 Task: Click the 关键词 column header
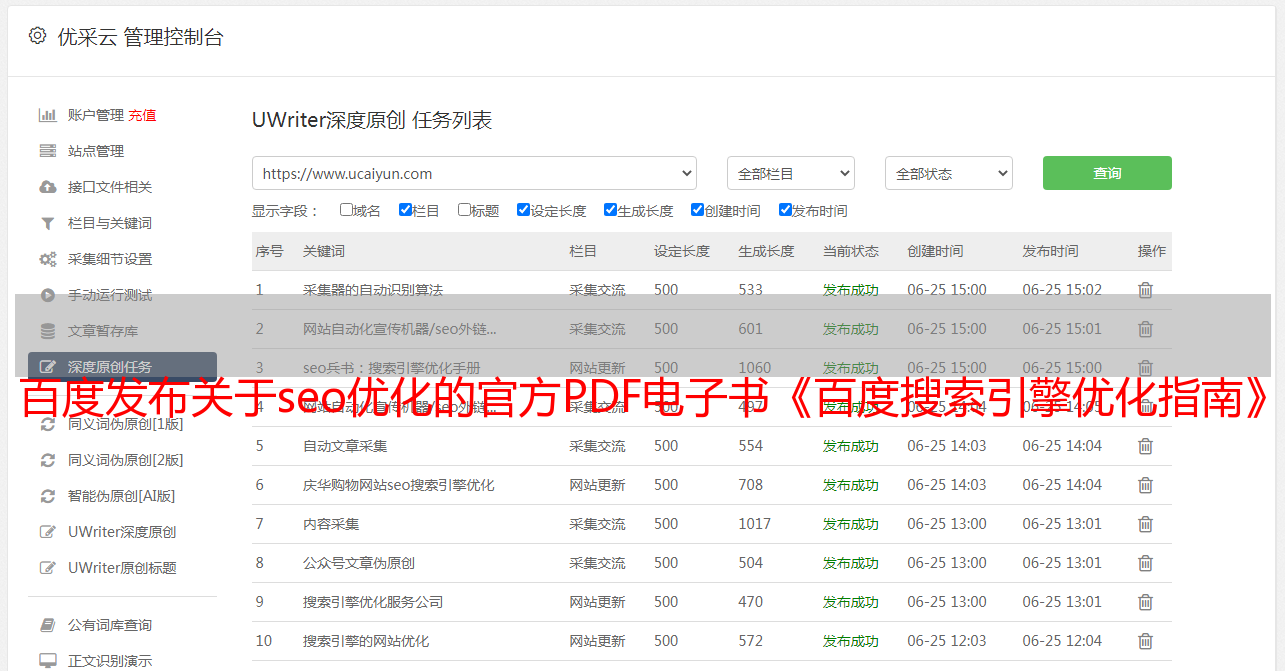tap(324, 251)
